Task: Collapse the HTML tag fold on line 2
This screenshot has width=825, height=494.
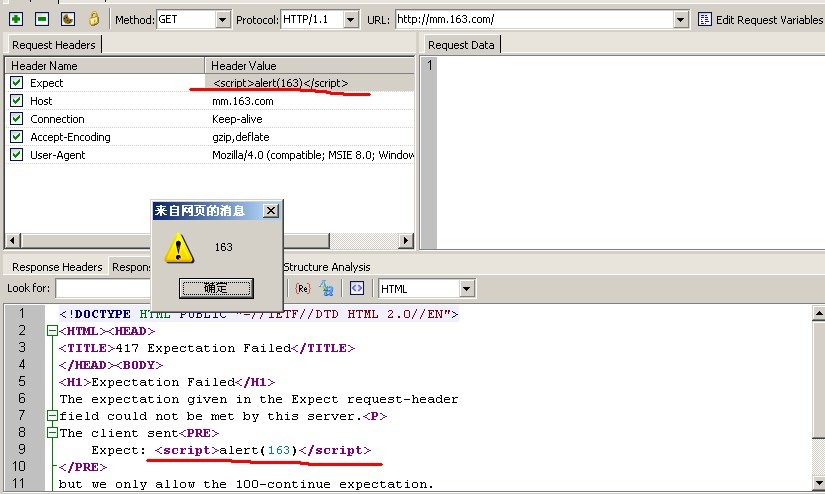Action: click(x=52, y=331)
